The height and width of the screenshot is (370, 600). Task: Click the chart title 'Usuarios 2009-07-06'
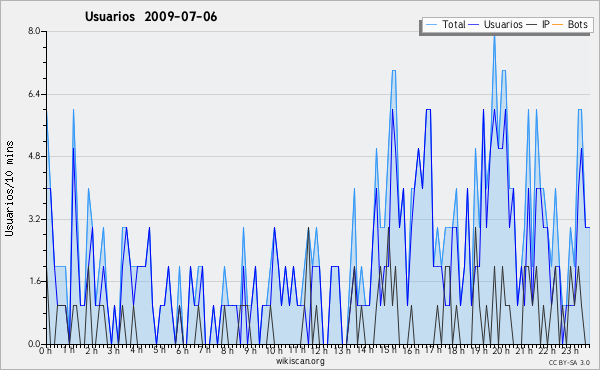(x=151, y=17)
